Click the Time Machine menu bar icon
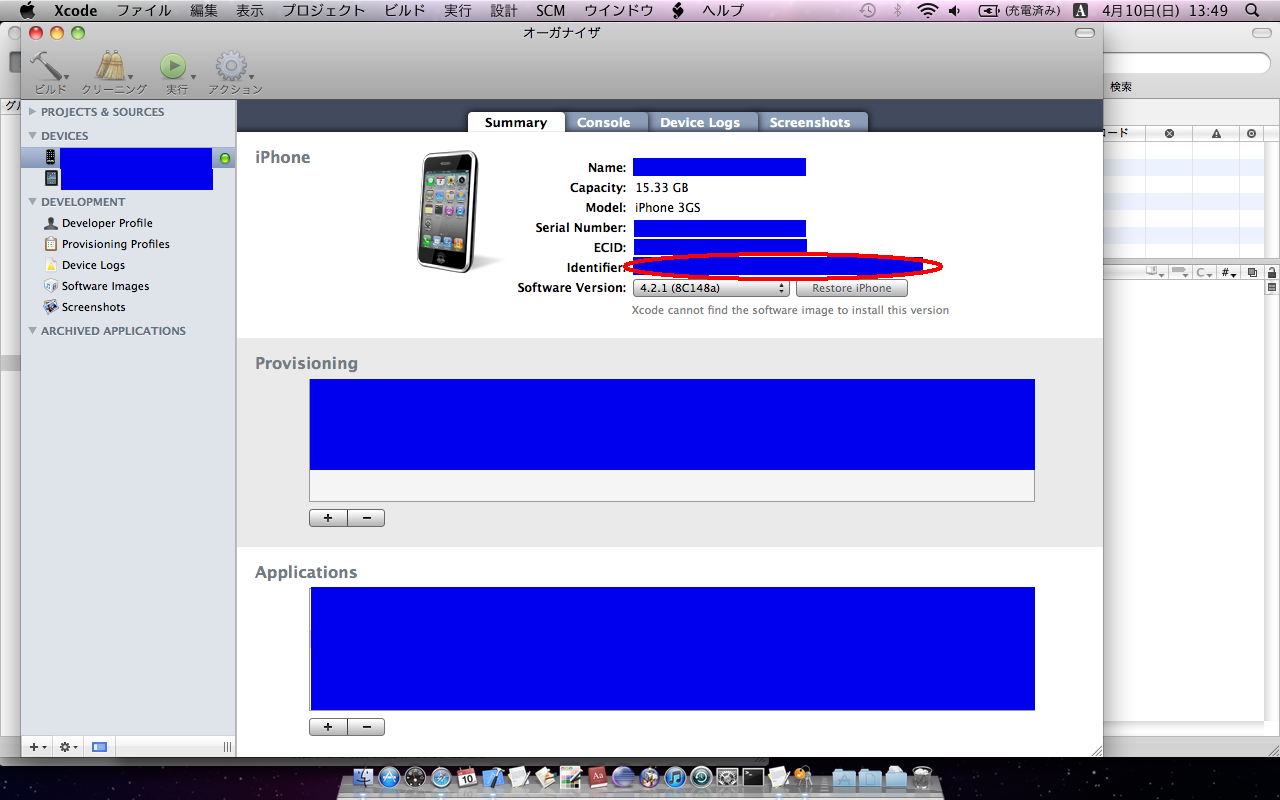 pyautogui.click(x=868, y=11)
